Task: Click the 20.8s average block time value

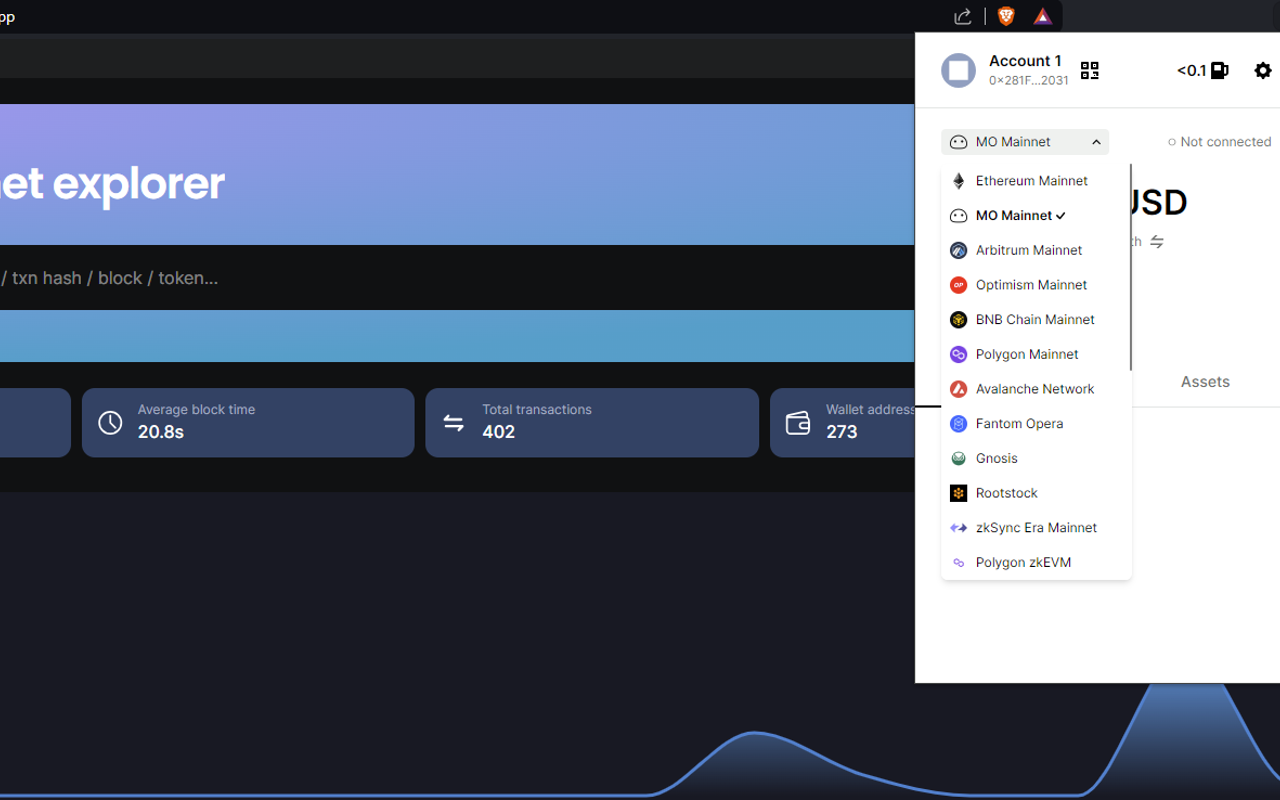Action: [x=161, y=432]
